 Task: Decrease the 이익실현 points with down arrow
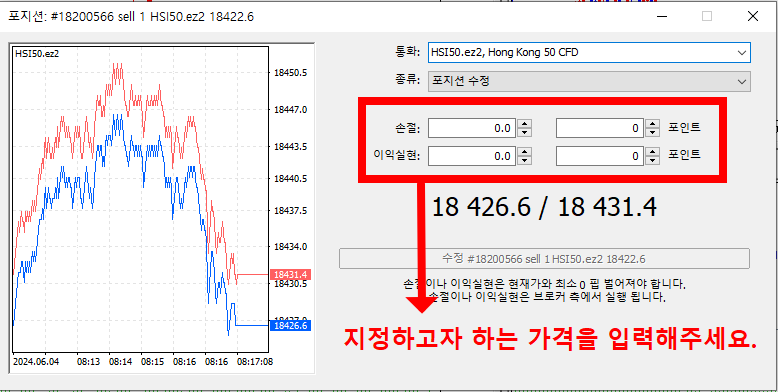click(x=652, y=161)
